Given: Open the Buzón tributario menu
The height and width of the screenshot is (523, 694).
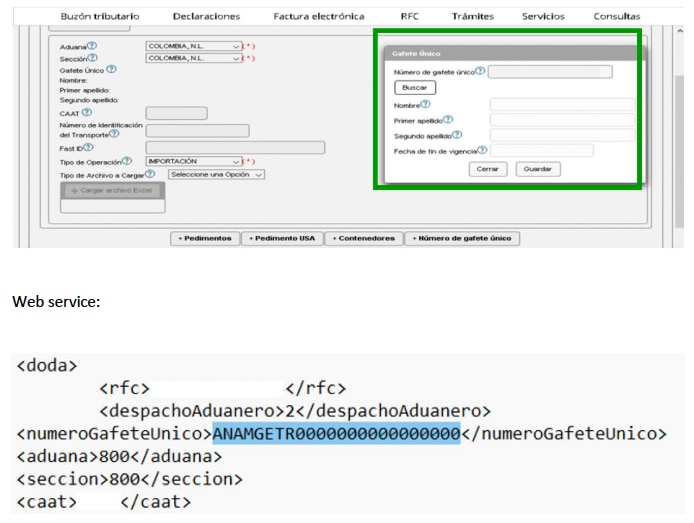Looking at the screenshot, I should click(100, 16).
